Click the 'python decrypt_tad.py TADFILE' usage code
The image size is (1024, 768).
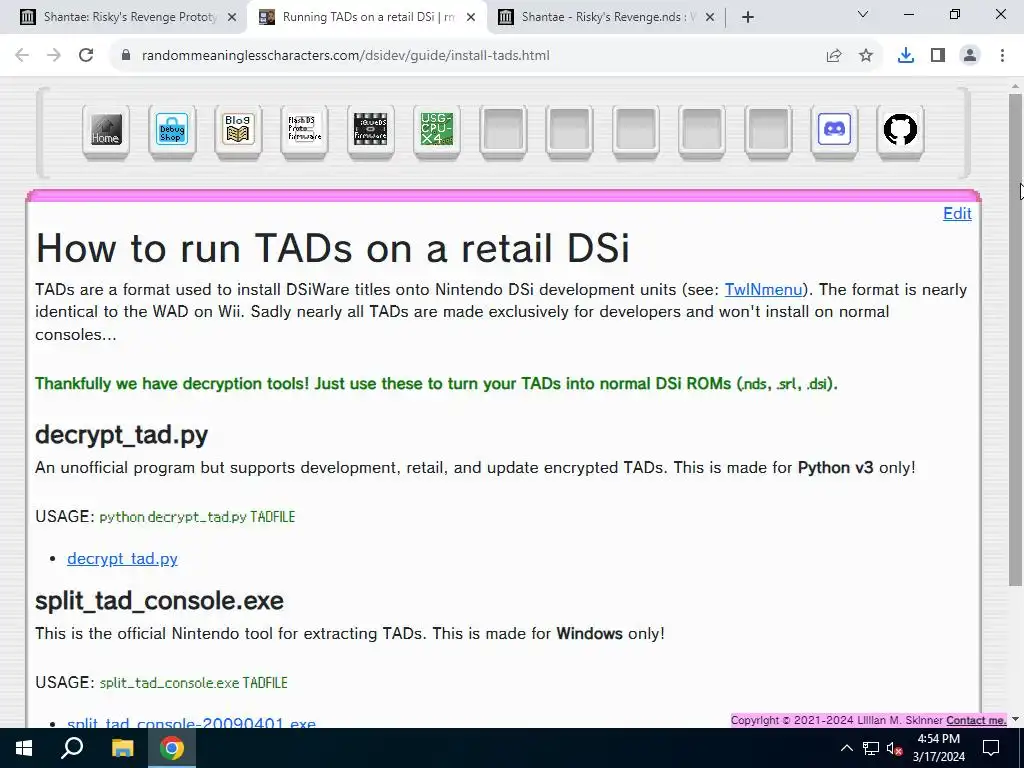click(197, 517)
